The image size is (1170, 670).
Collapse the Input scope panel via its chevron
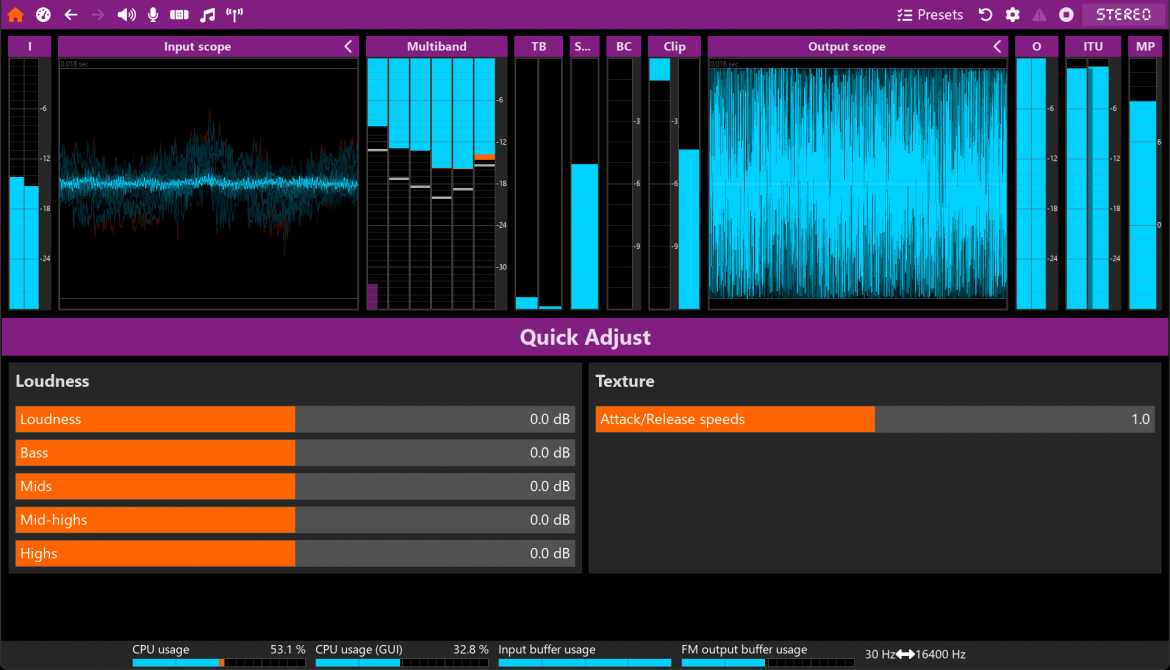click(348, 46)
